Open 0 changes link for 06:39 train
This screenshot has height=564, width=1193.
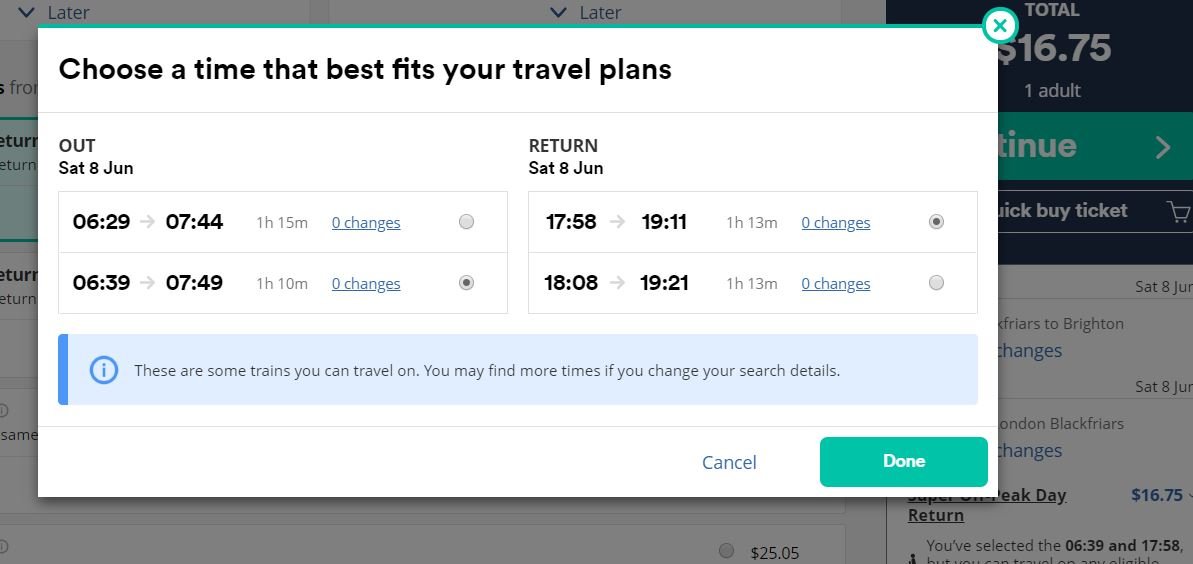[x=366, y=284]
